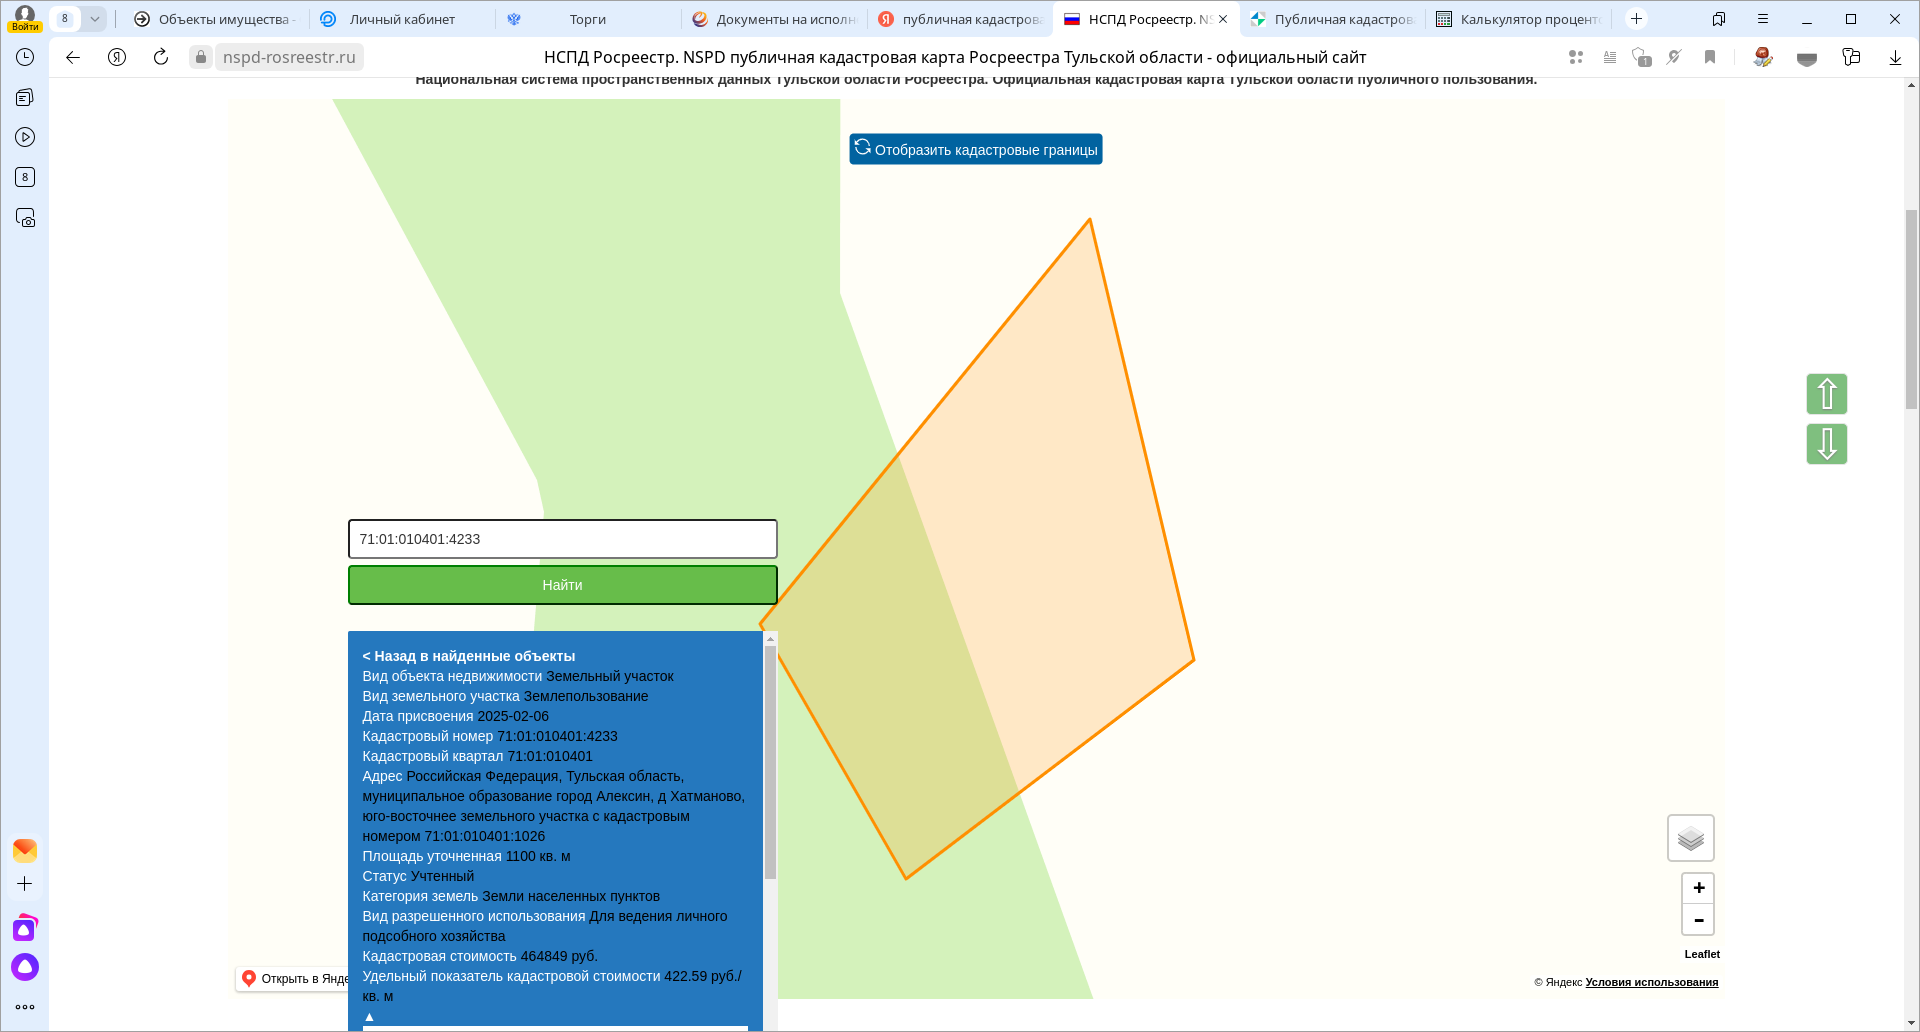Open the grey shield extension icon
Screen dimensions: 1920x1032
point(1807,58)
